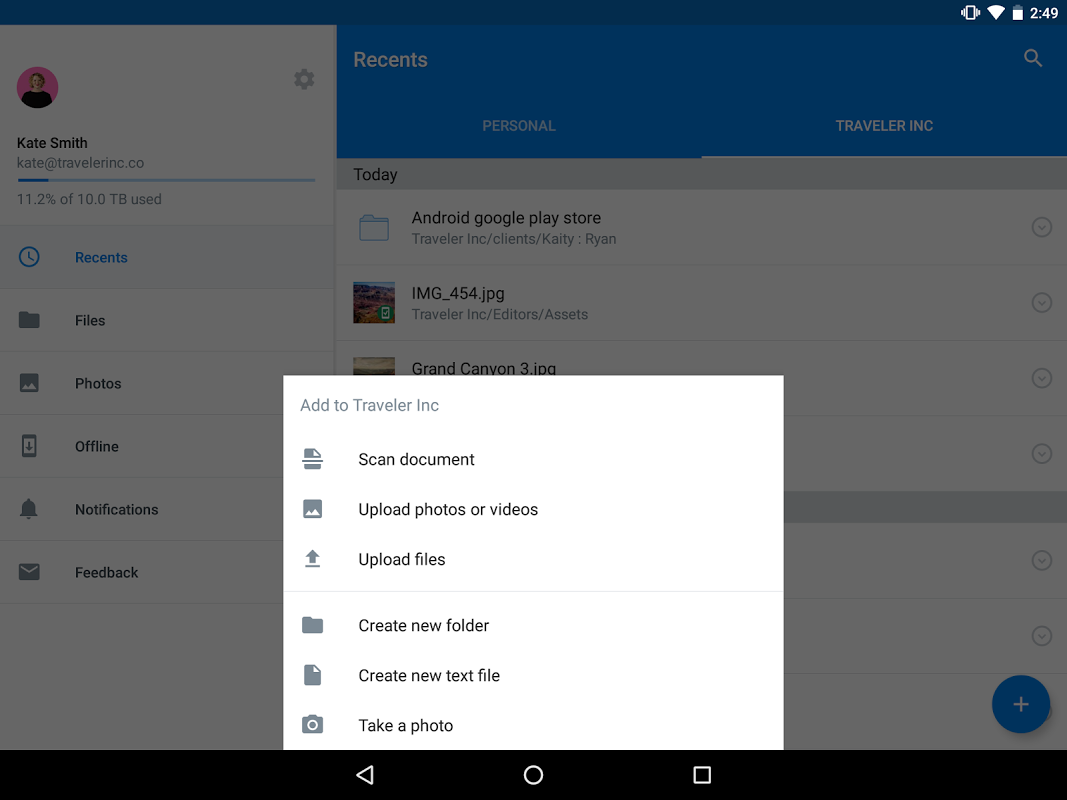
Task: Open the IMG_454.jpg thumbnail
Action: coord(374,303)
